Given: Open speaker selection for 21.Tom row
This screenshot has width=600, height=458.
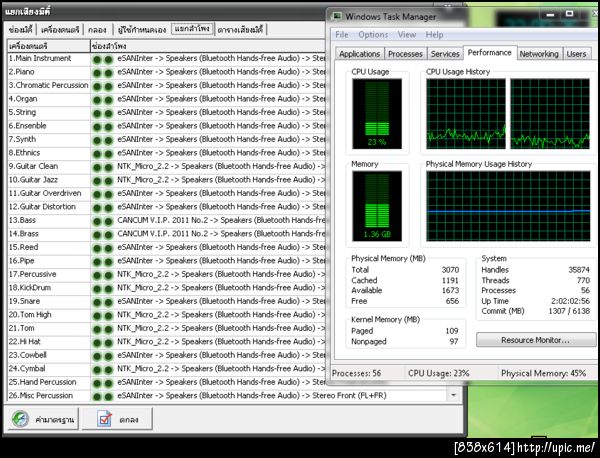Looking at the screenshot, I should pyautogui.click(x=221, y=328).
